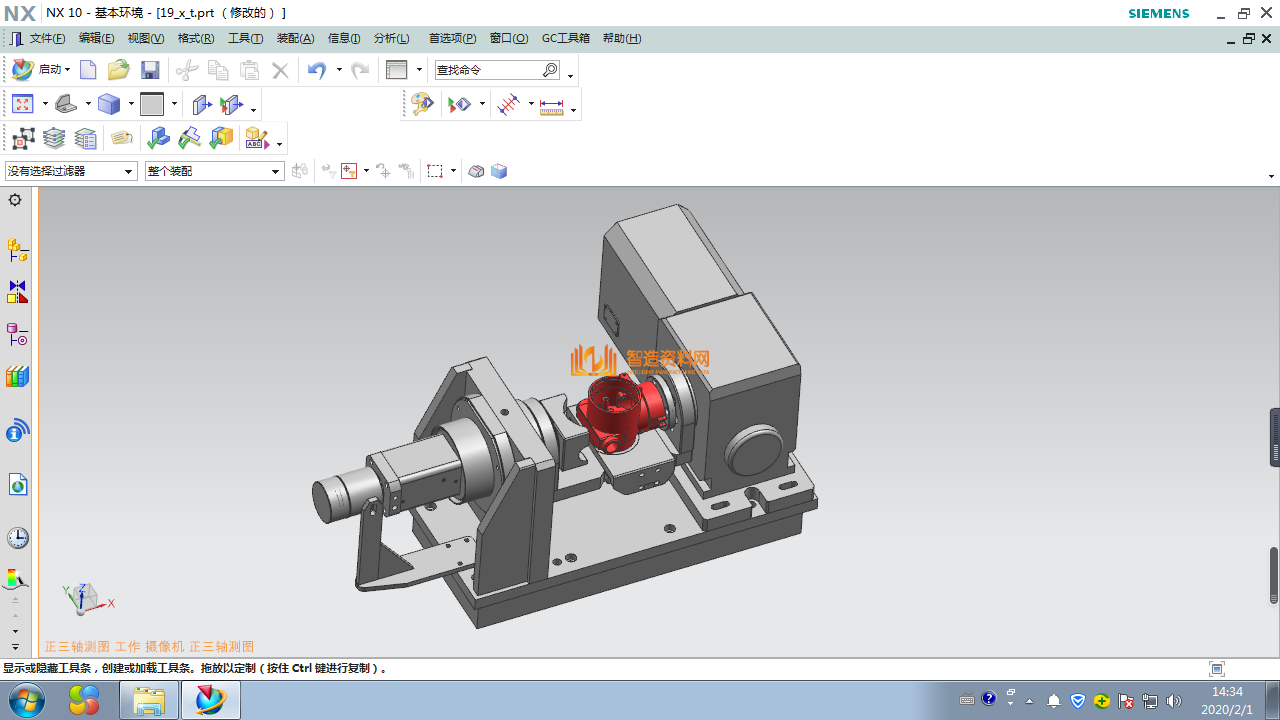
Task: Open the 装配(A) menu
Action: coord(295,38)
